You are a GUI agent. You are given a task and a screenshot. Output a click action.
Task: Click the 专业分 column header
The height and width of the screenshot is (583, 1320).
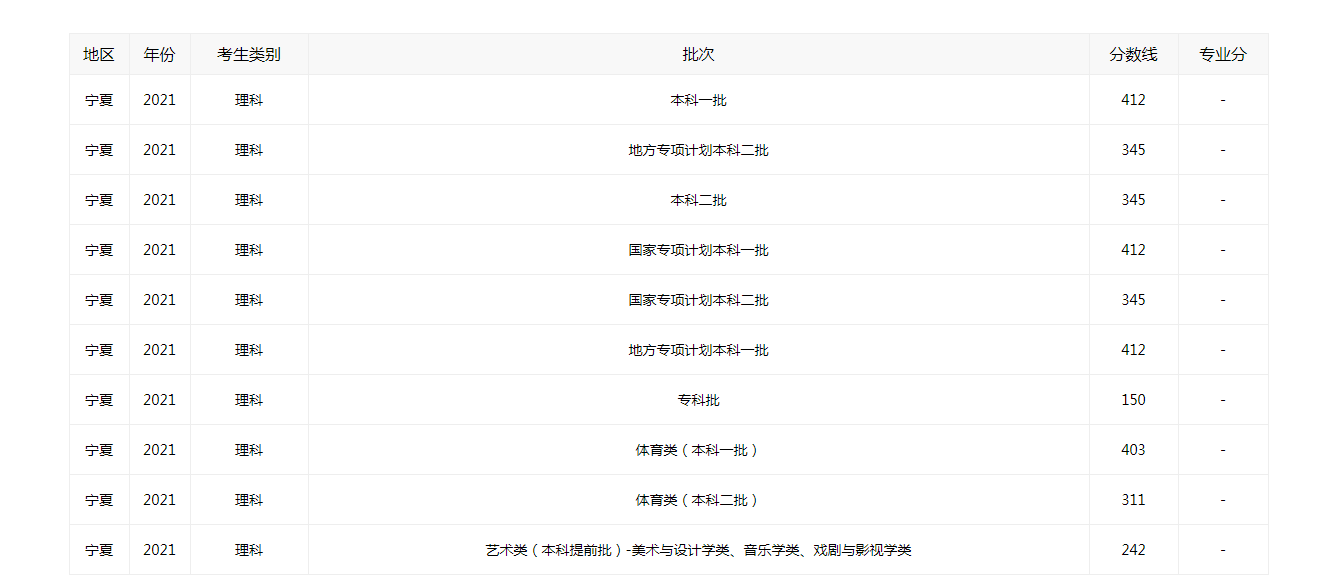(1223, 55)
